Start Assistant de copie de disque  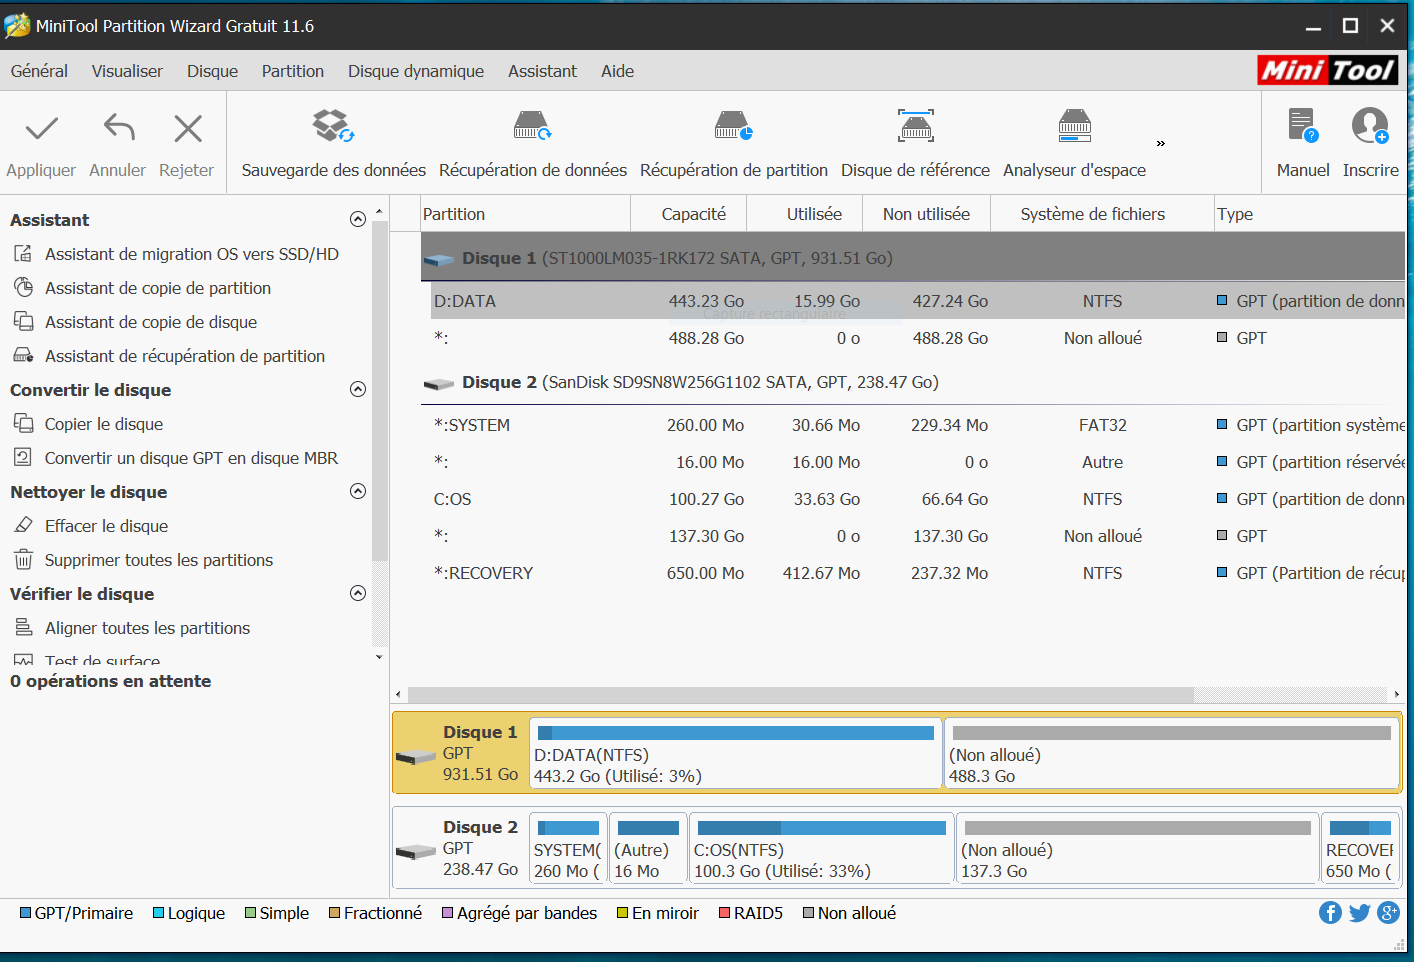pos(150,322)
